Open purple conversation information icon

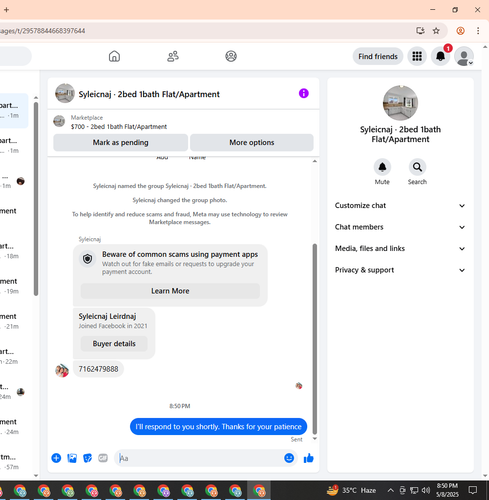(304, 93)
